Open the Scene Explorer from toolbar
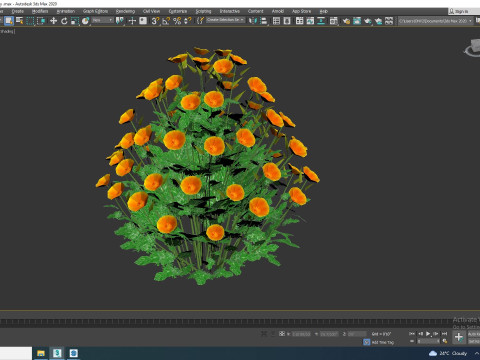 276,21
